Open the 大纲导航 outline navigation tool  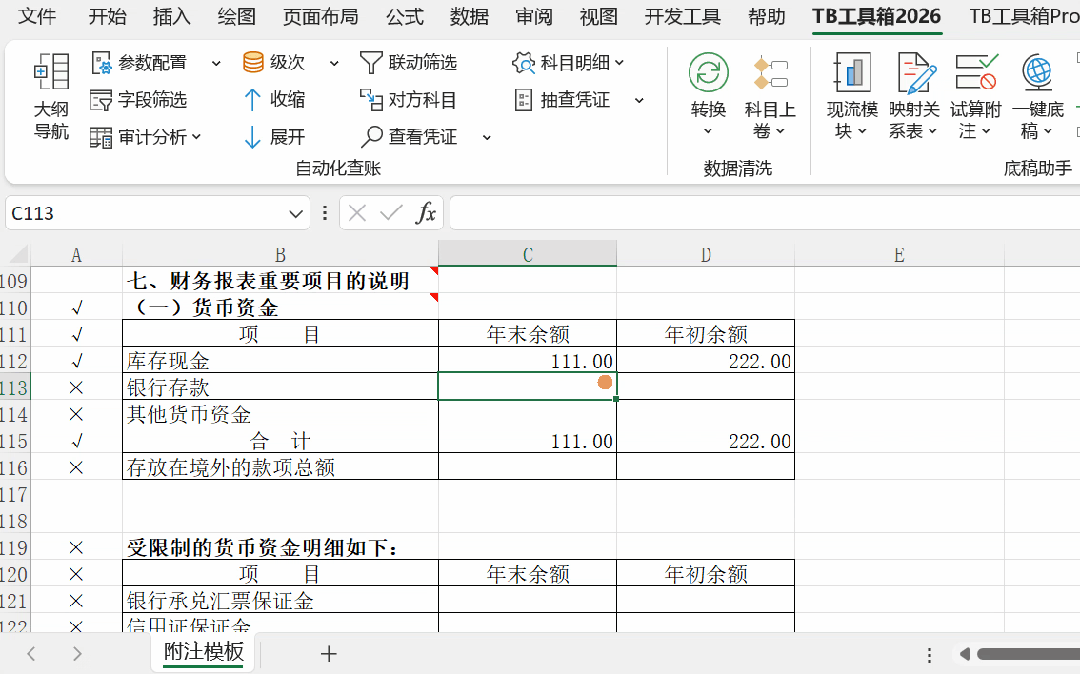point(52,96)
